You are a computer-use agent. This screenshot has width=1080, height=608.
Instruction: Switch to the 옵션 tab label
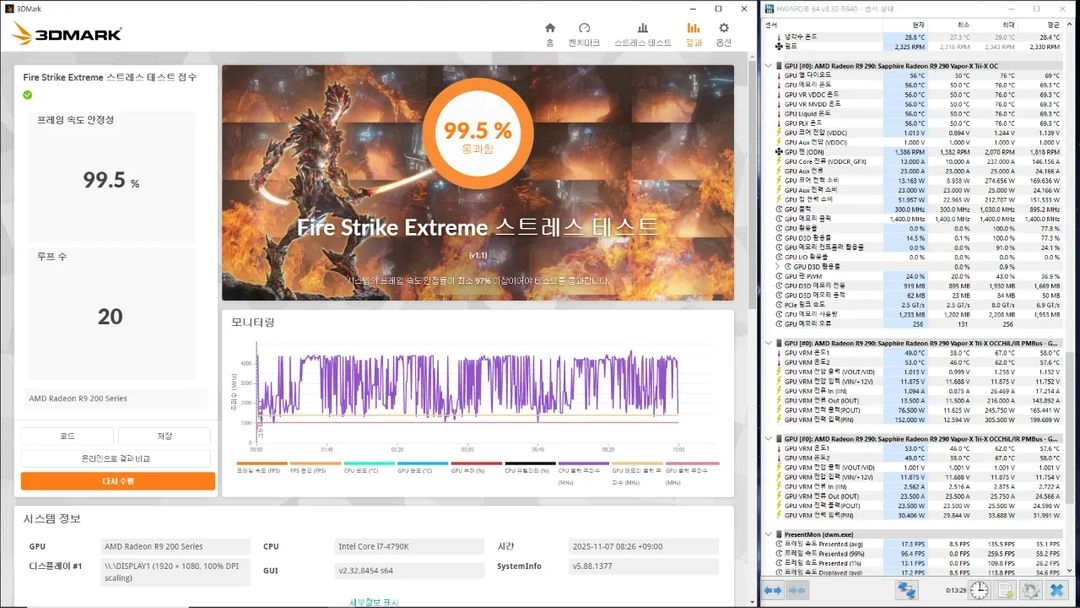tap(724, 43)
